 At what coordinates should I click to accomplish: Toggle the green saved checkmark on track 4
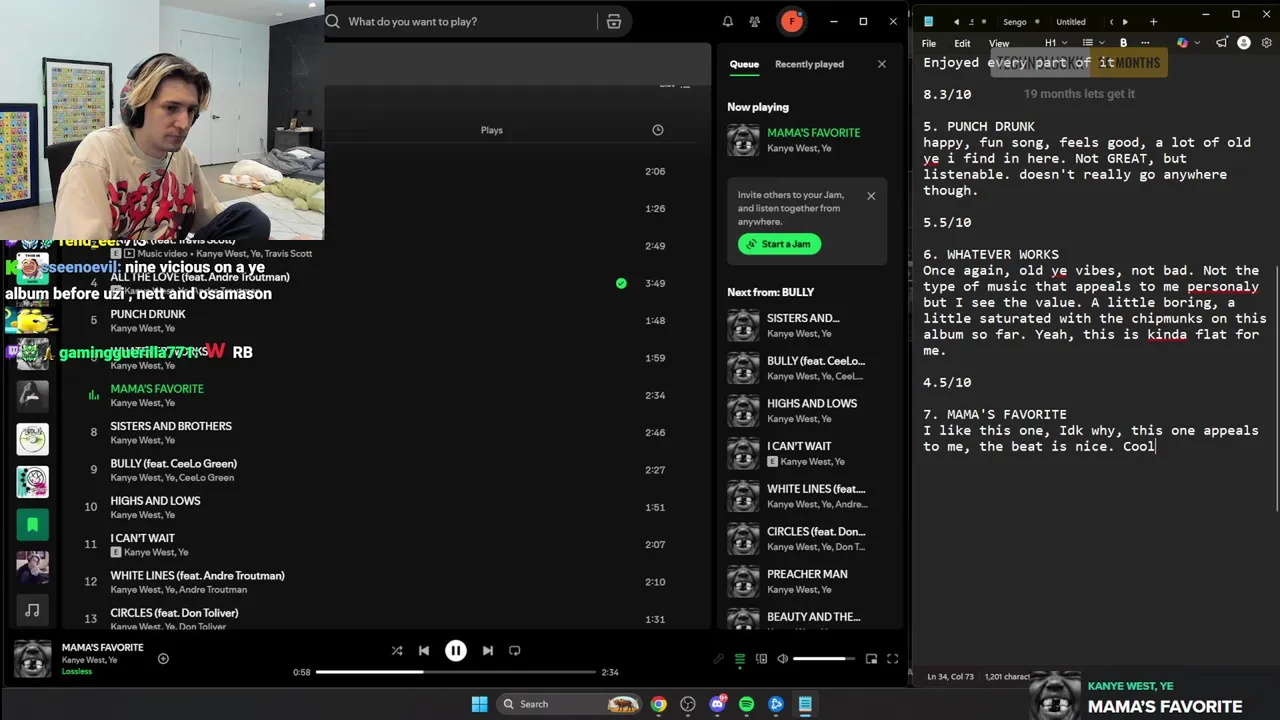621,283
